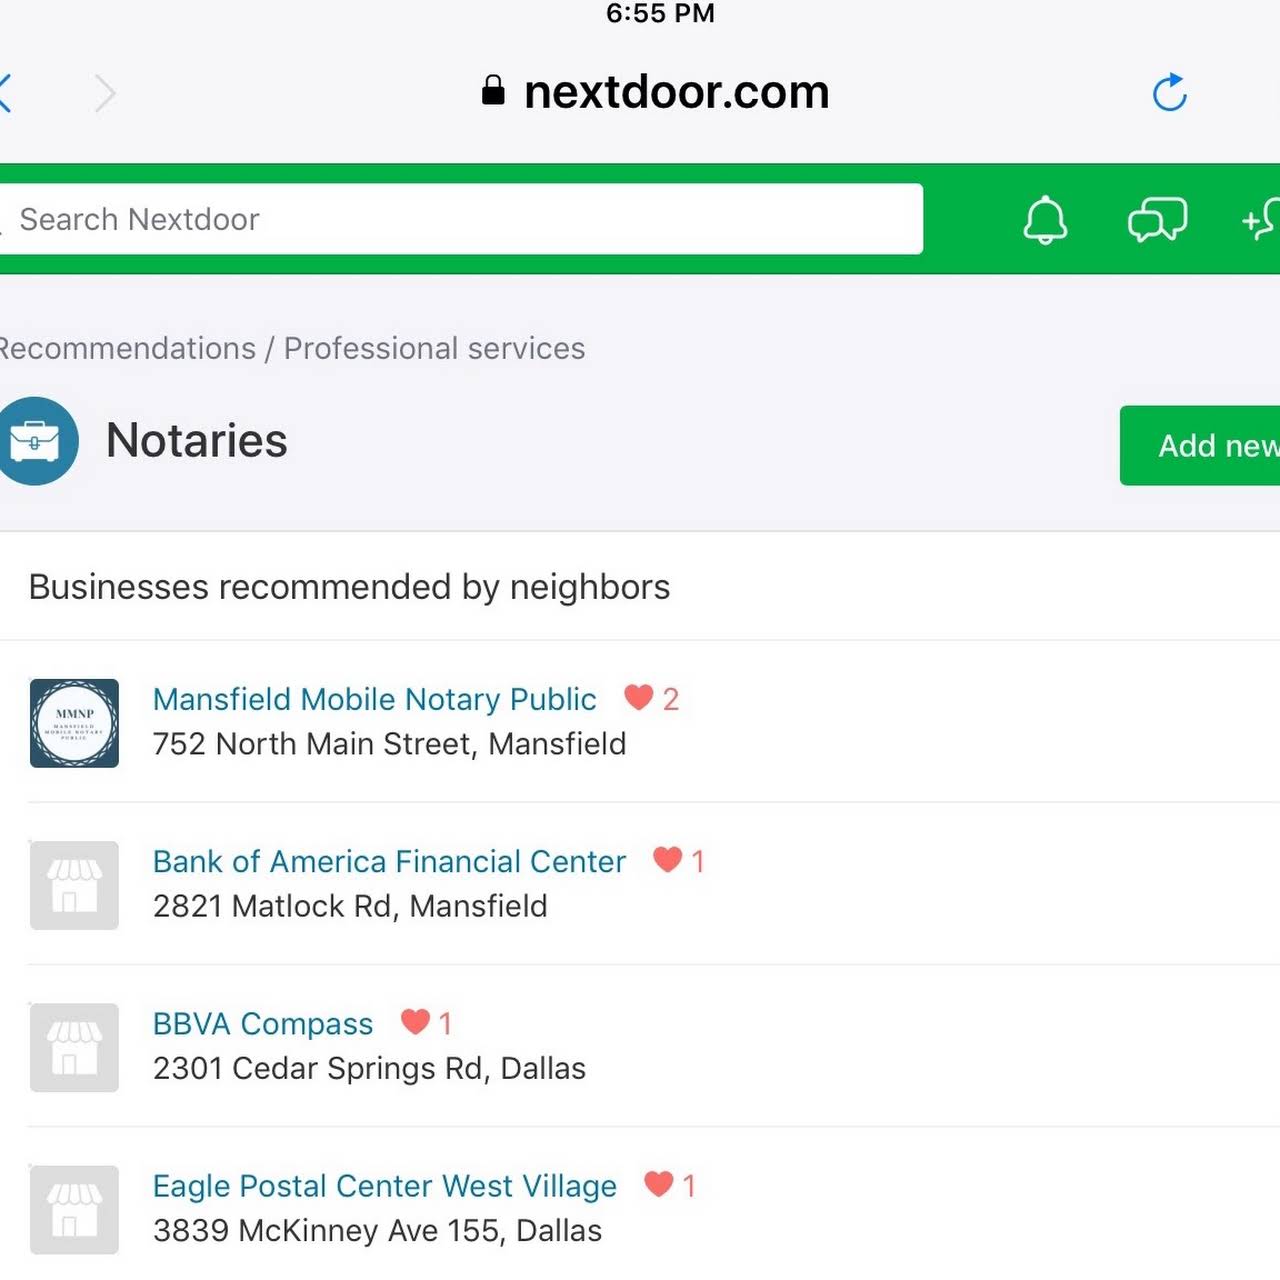Tap the 6:55 PM status bar clock
Image resolution: width=1280 pixels, height=1280 pixels.
(x=660, y=13)
